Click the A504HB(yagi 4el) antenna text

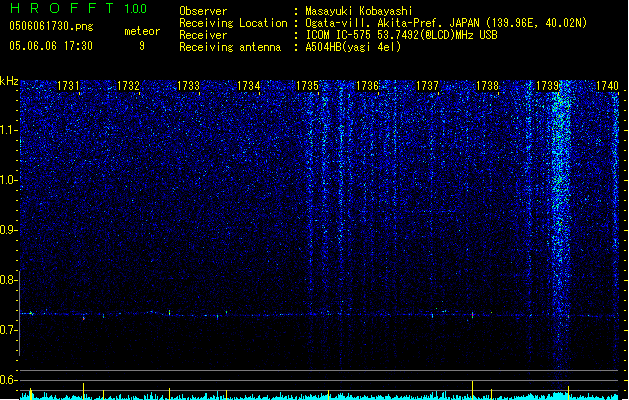[353, 47]
